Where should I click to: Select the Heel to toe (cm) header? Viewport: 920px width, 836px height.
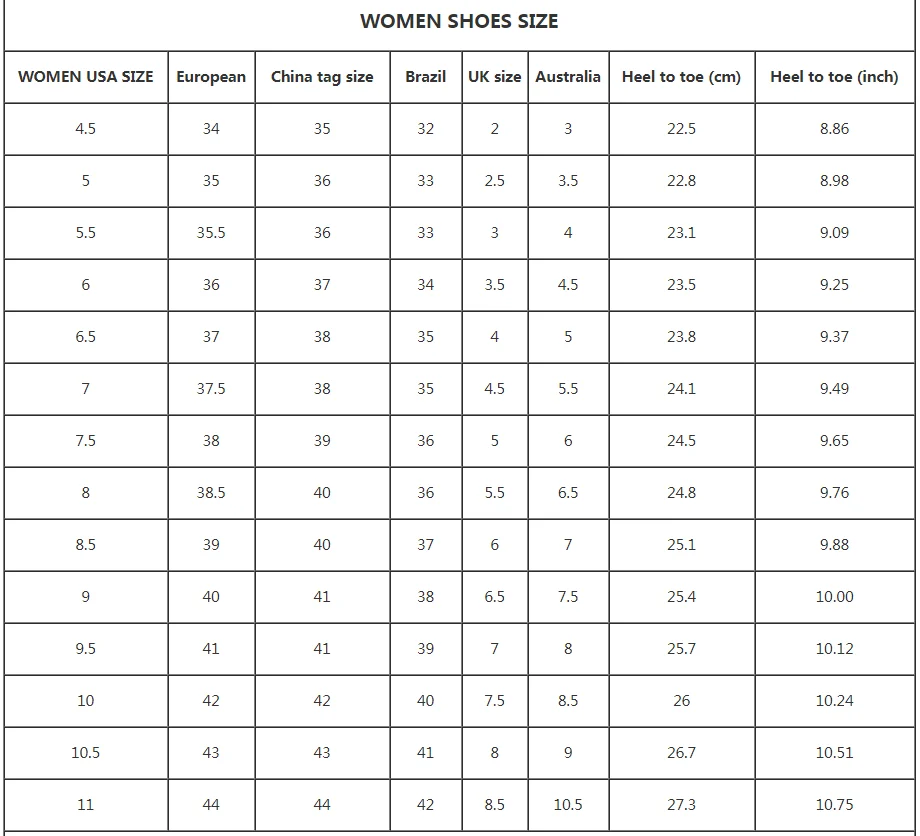(x=681, y=77)
